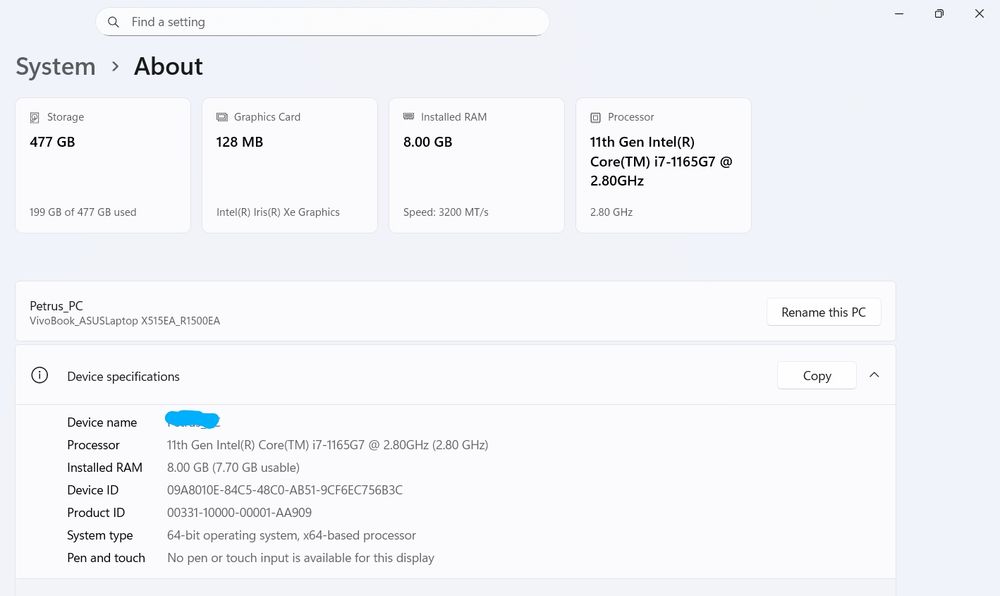Click '199 GB of 477 GB used' text
The width and height of the screenshot is (1000, 596).
coord(83,212)
